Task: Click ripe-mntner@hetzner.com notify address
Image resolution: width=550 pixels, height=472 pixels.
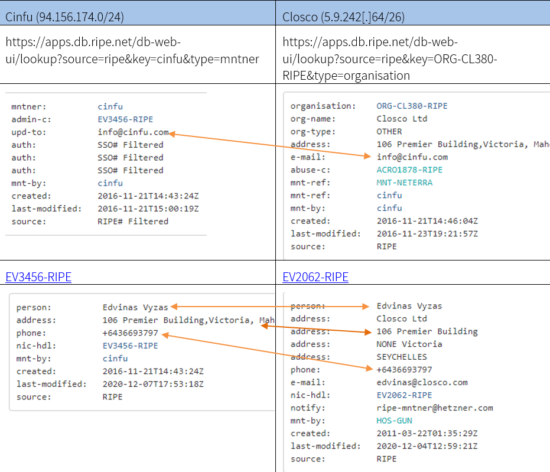Action: click(435, 408)
